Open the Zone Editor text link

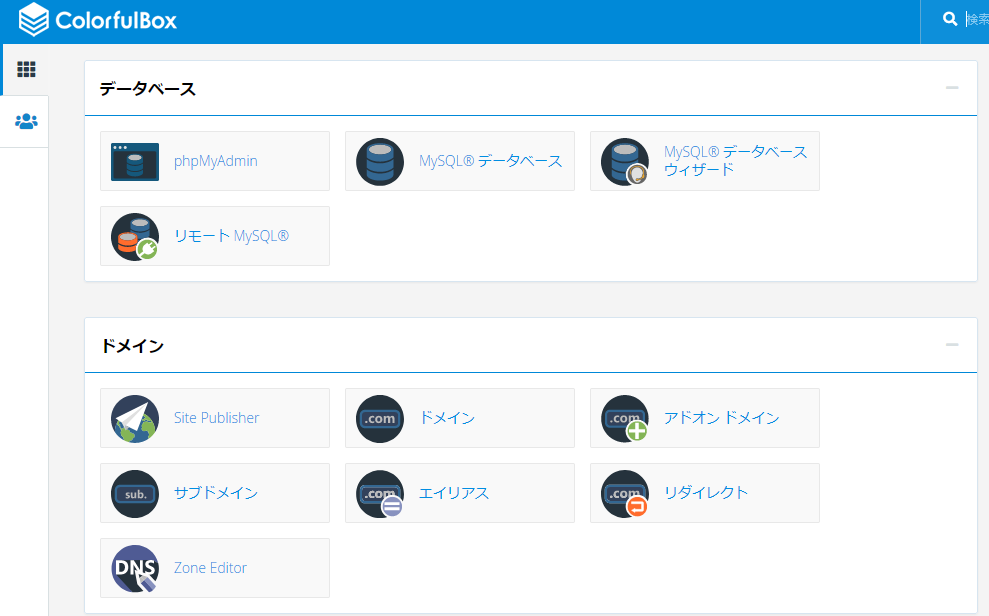(210, 568)
